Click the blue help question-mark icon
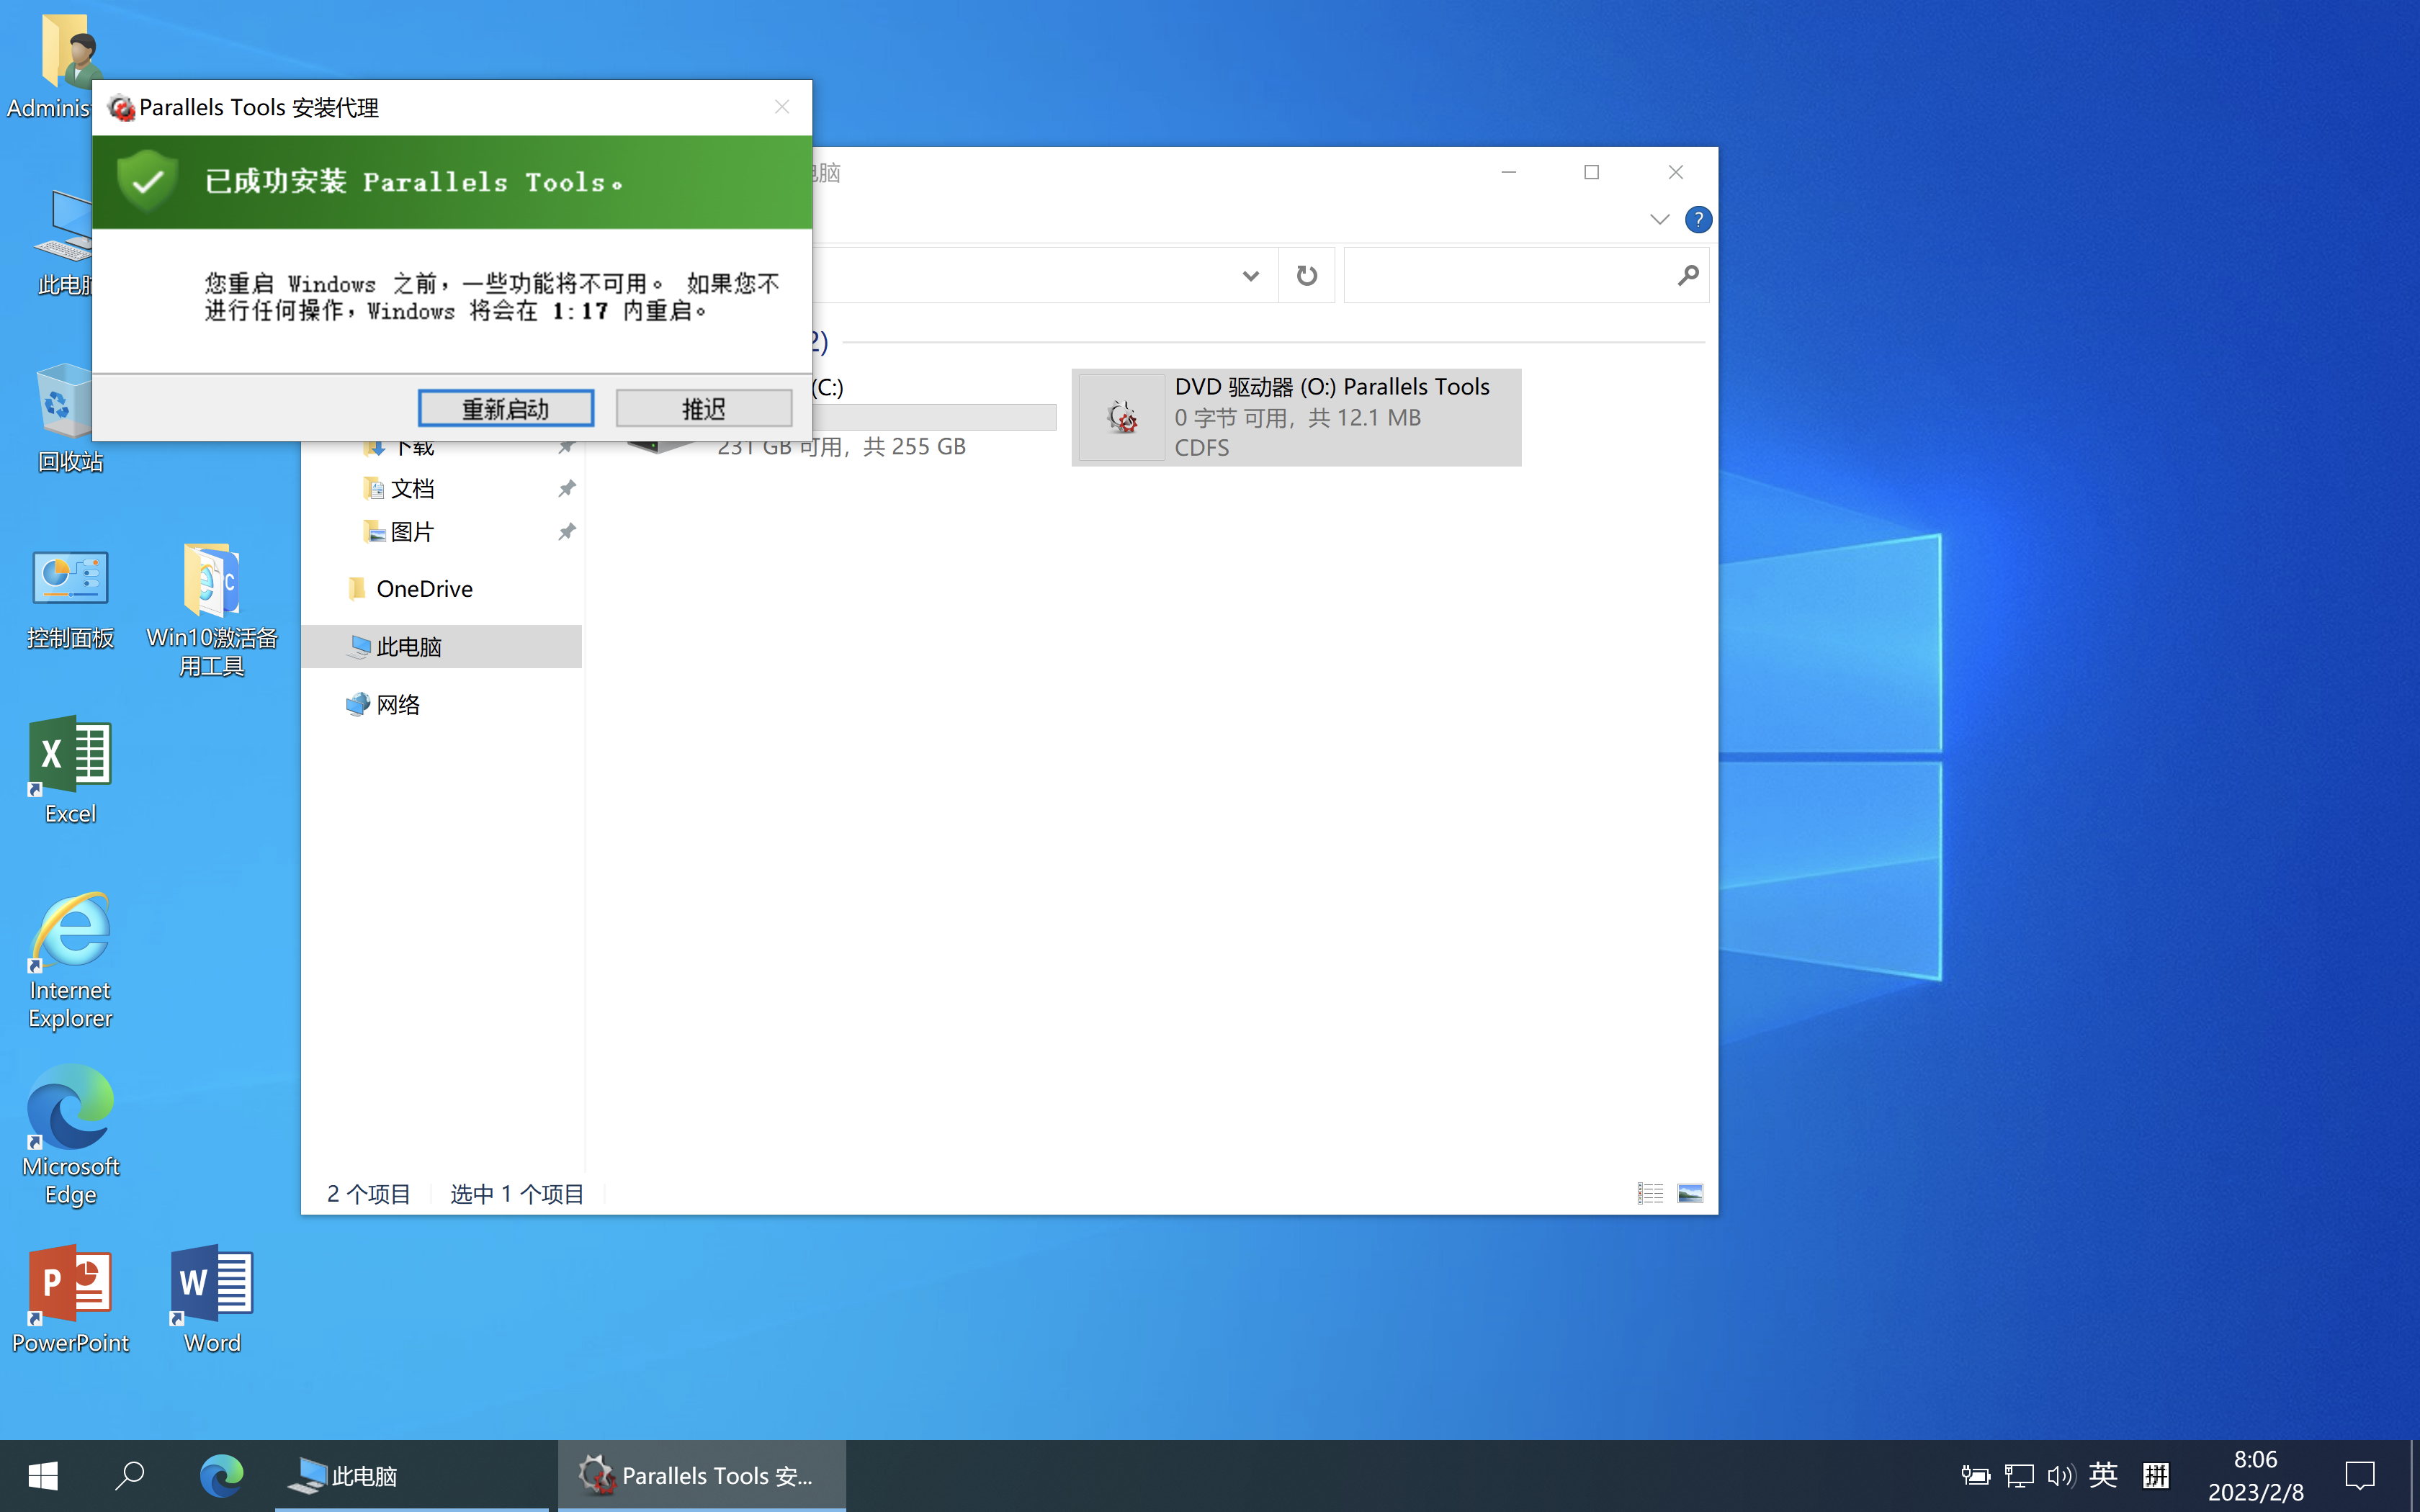Viewport: 2420px width, 1512px height. coord(1697,219)
